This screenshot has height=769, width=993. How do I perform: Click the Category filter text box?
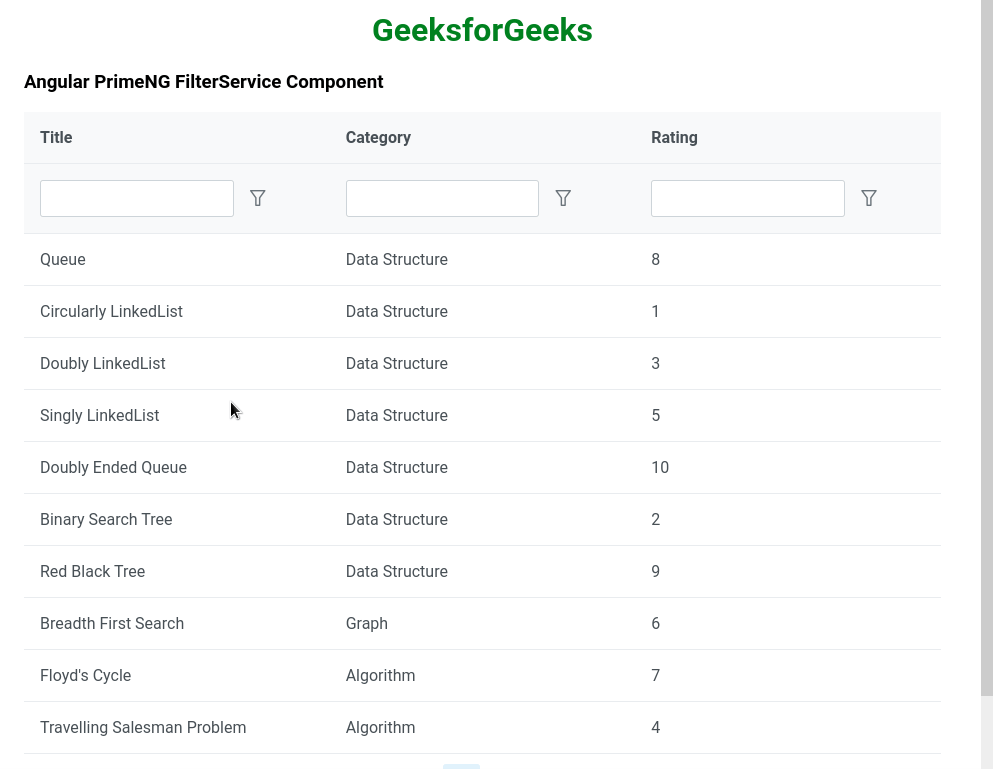[x=442, y=198]
